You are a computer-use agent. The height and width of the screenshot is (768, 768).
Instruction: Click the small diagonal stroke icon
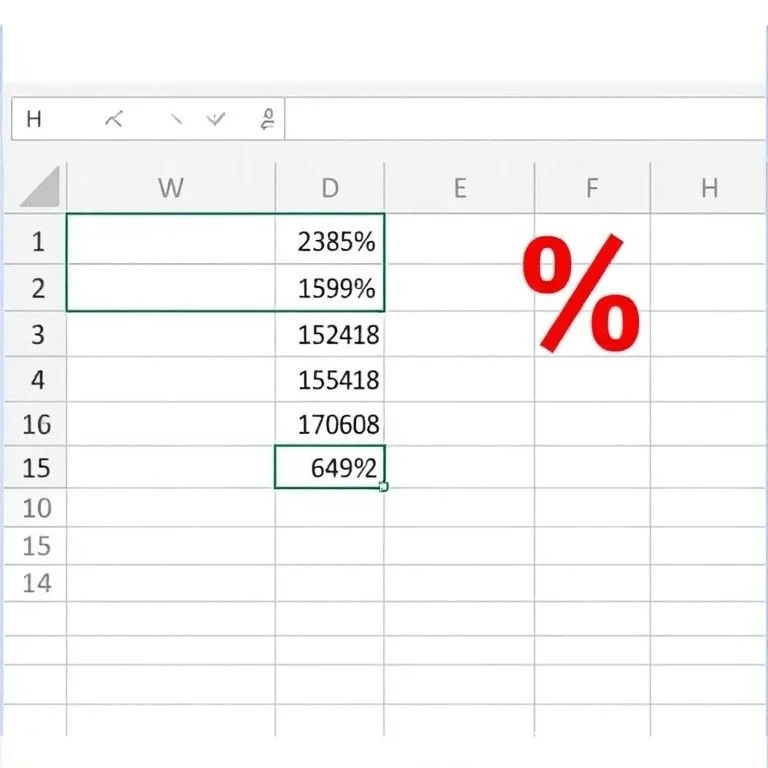point(176,120)
